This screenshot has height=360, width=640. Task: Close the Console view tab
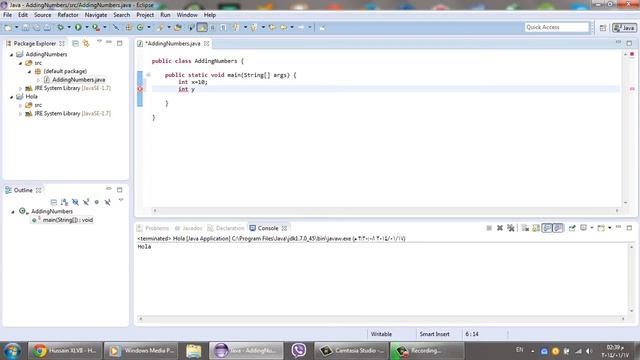[284, 228]
